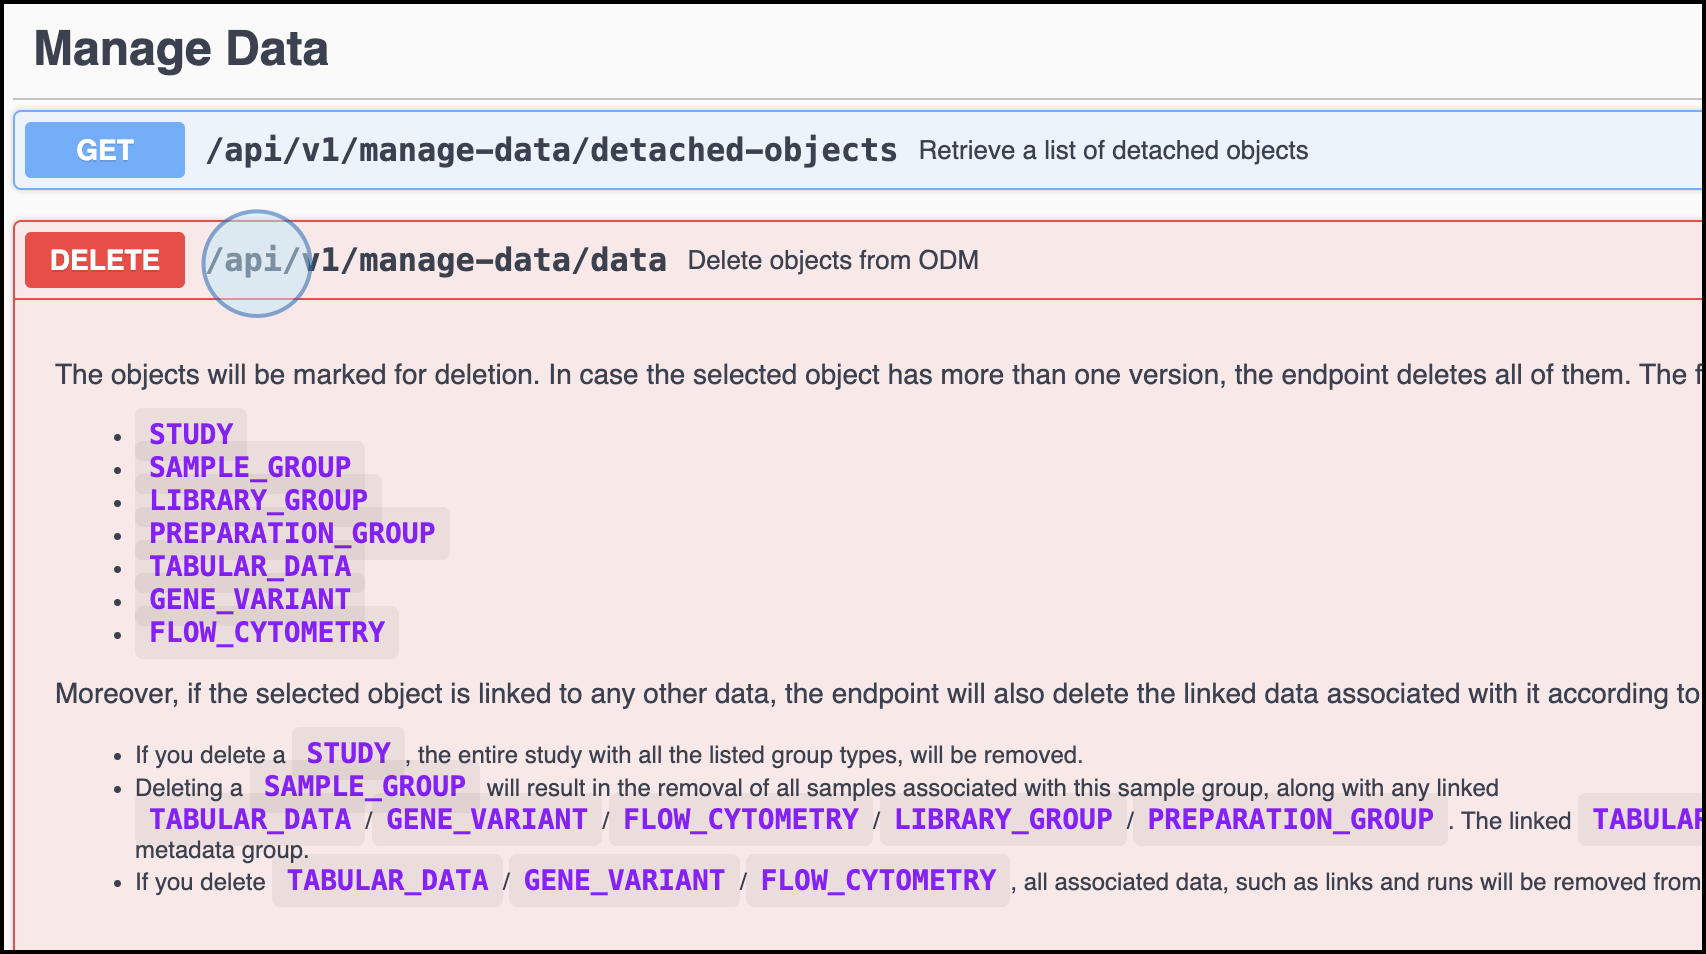Click the Manage Data section heading
The image size is (1706, 954).
[181, 49]
